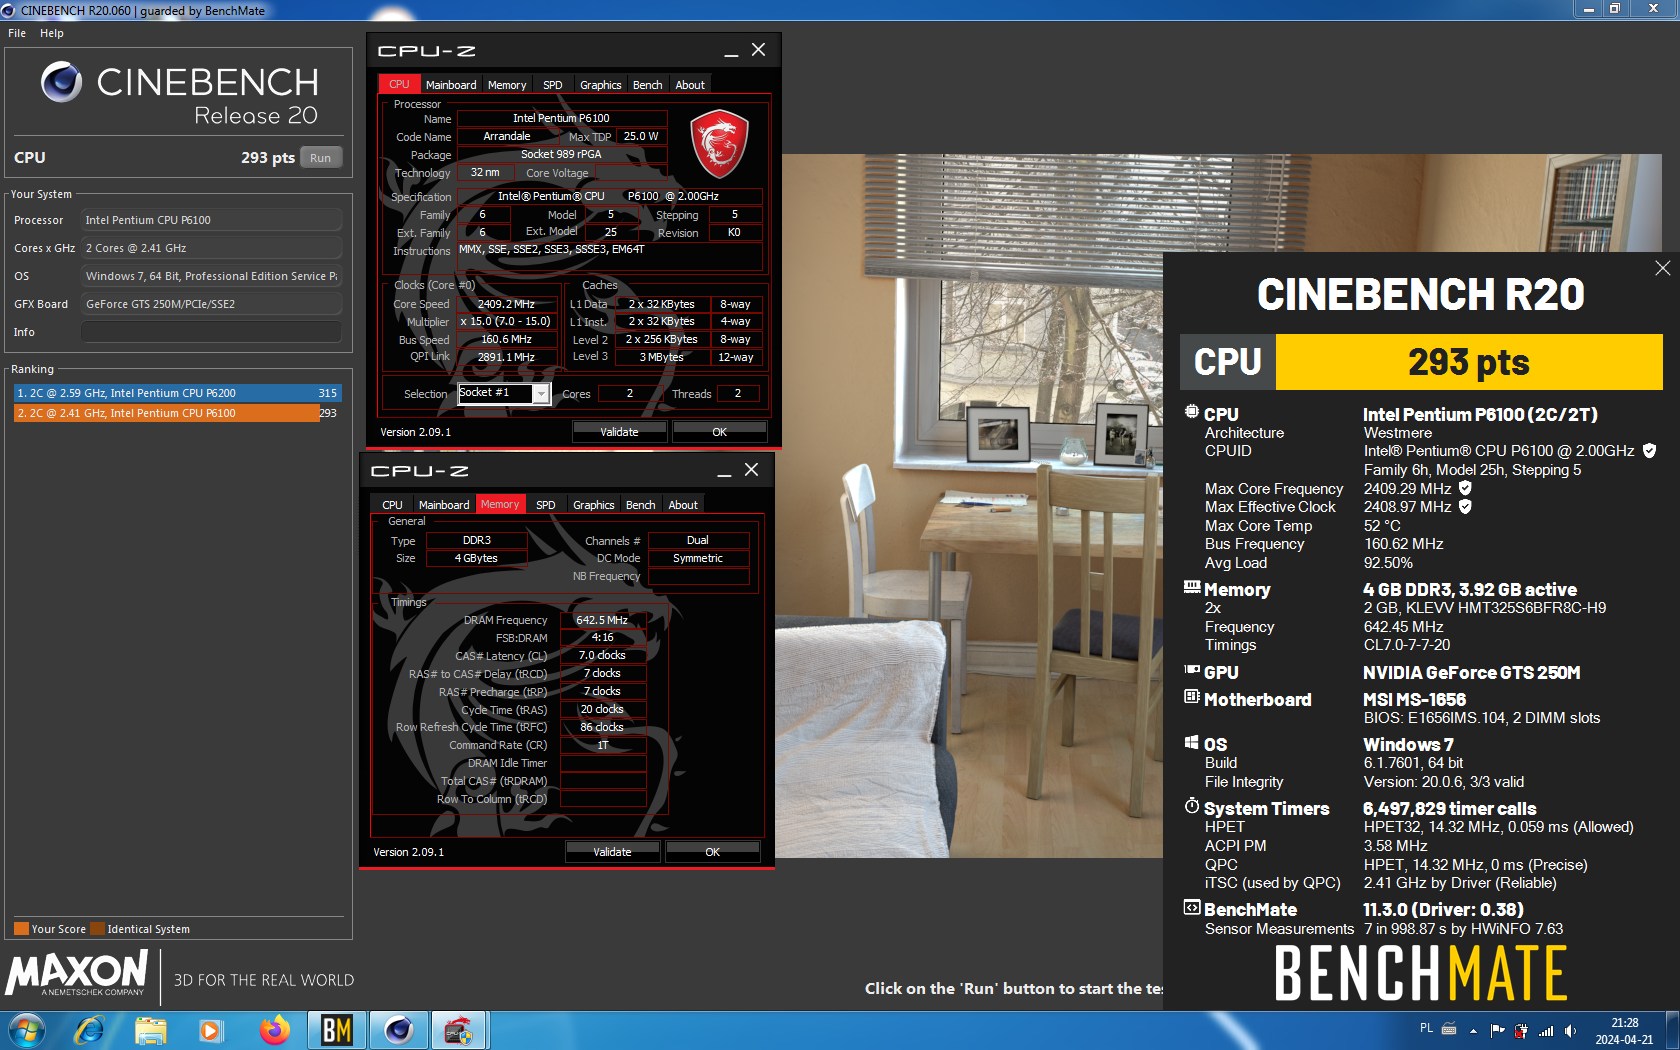Open volume speaker tray icon
The width and height of the screenshot is (1680, 1050).
(1570, 1030)
